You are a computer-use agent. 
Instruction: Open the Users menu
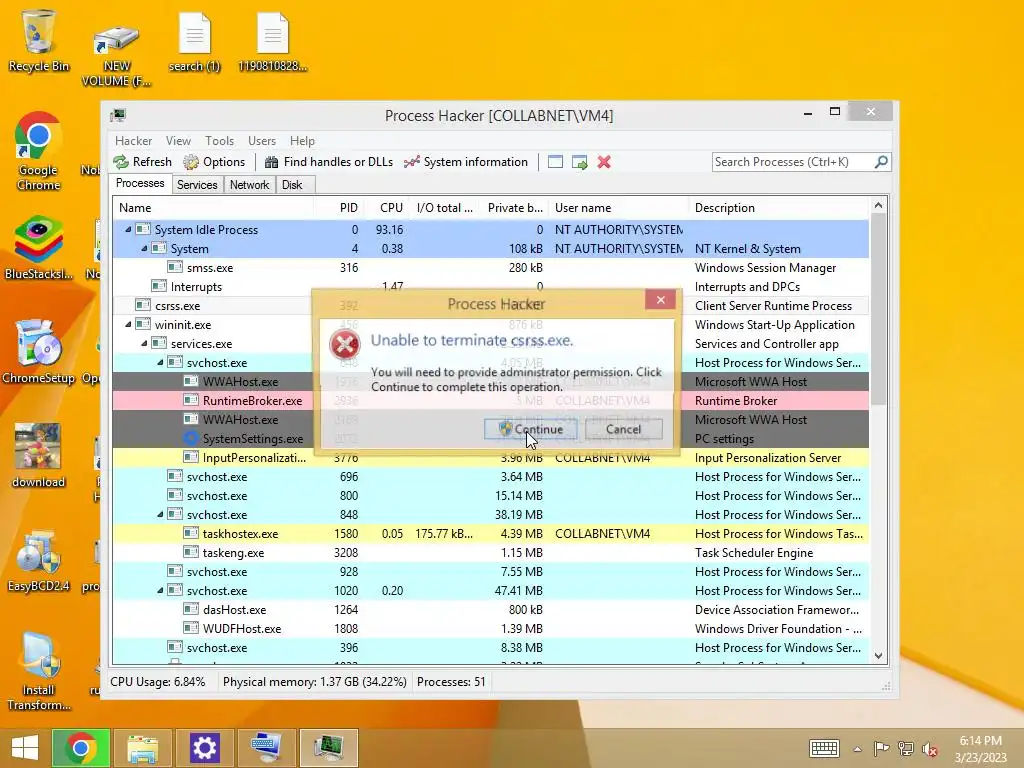pyautogui.click(x=262, y=141)
